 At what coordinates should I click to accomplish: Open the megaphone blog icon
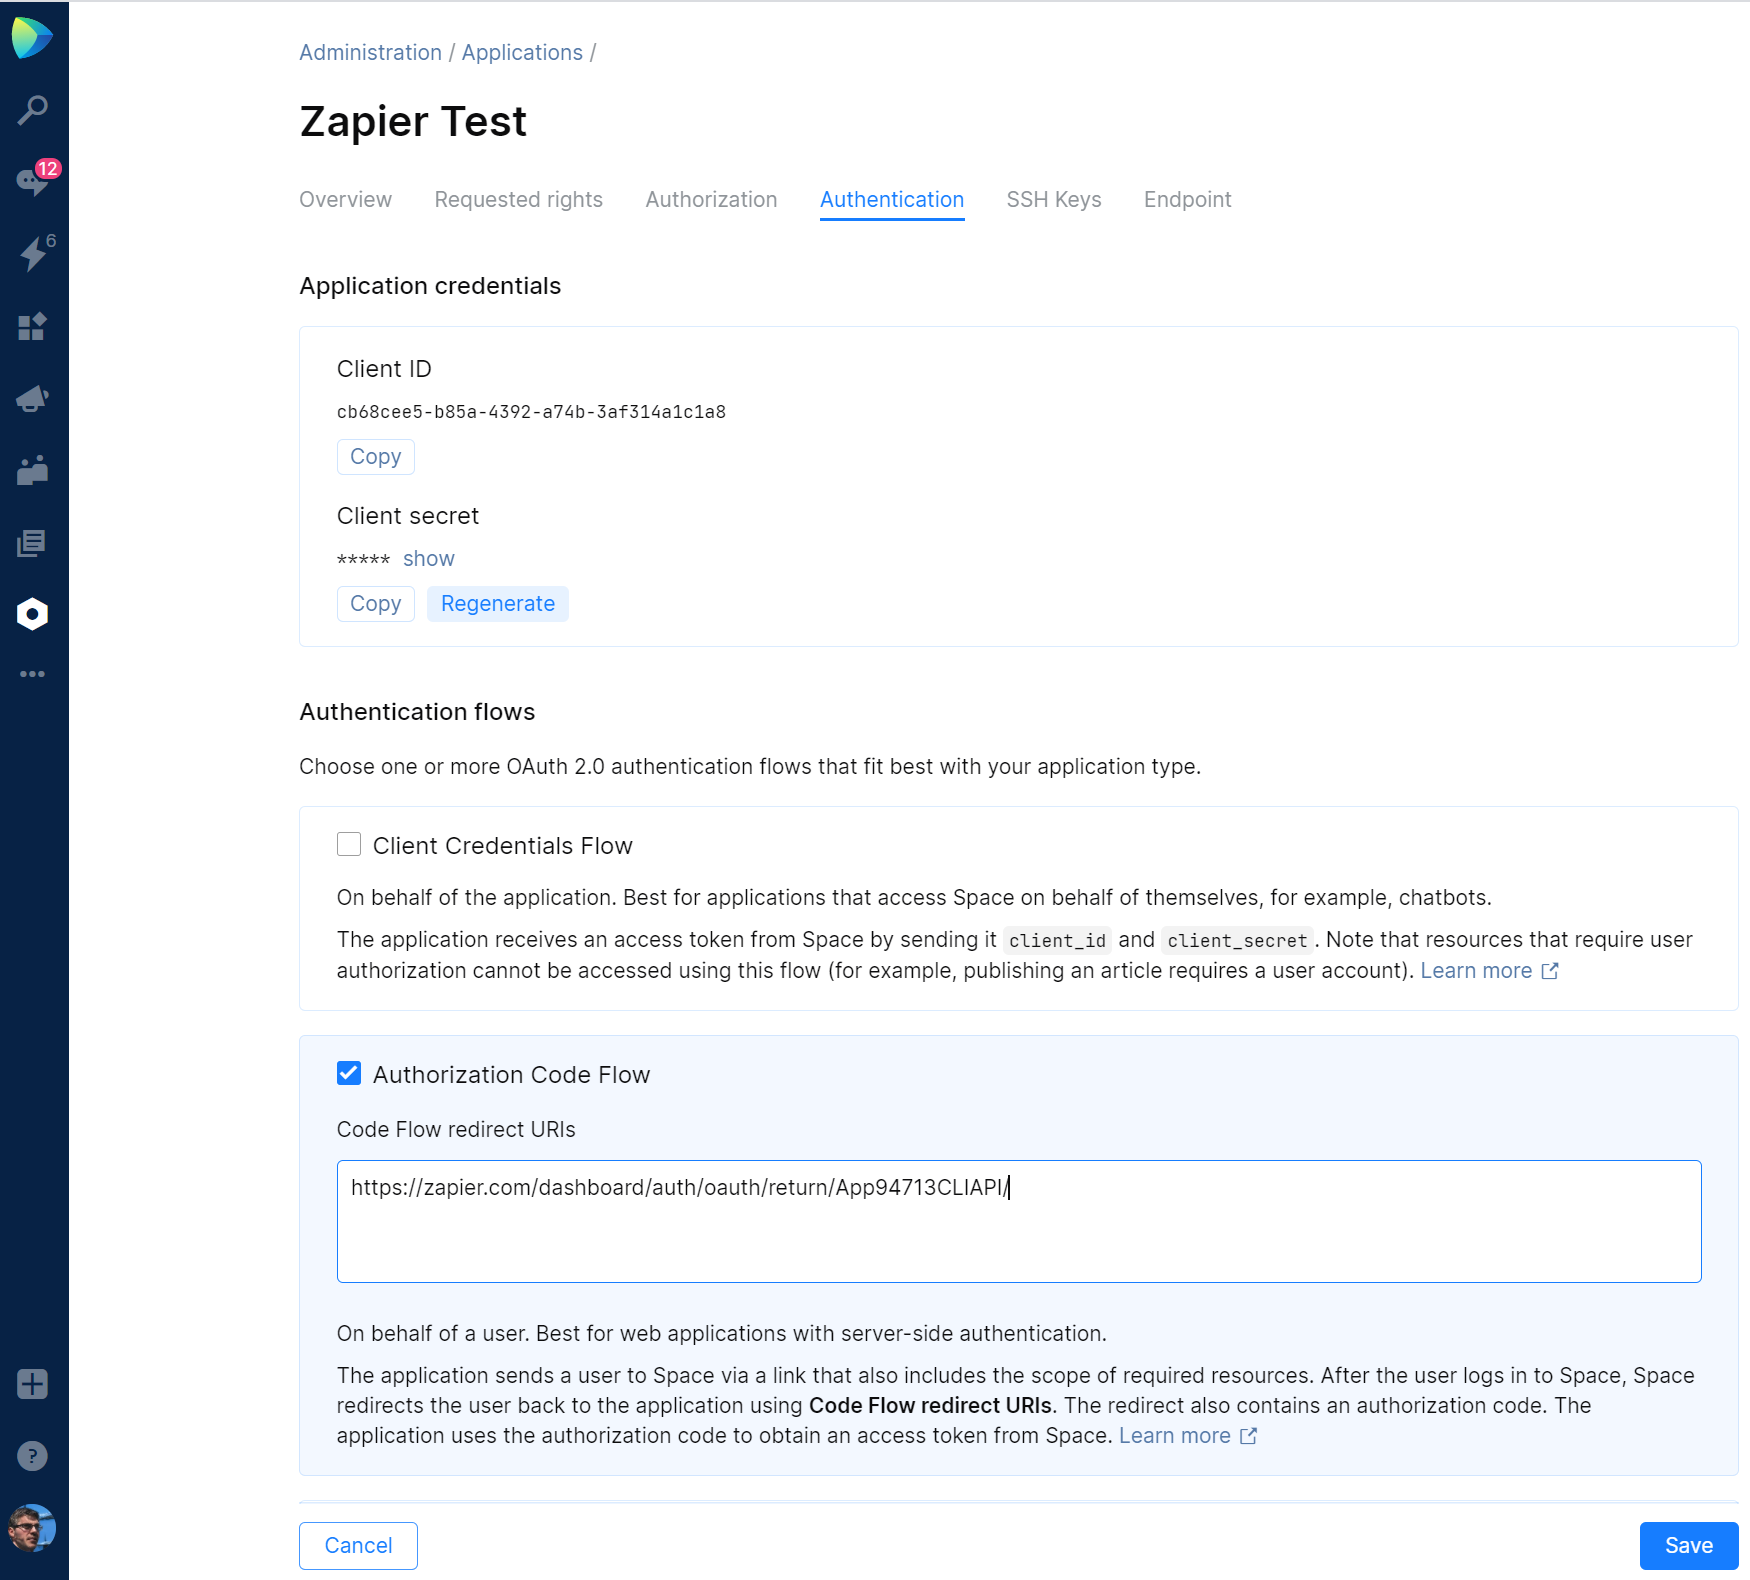[x=33, y=399]
